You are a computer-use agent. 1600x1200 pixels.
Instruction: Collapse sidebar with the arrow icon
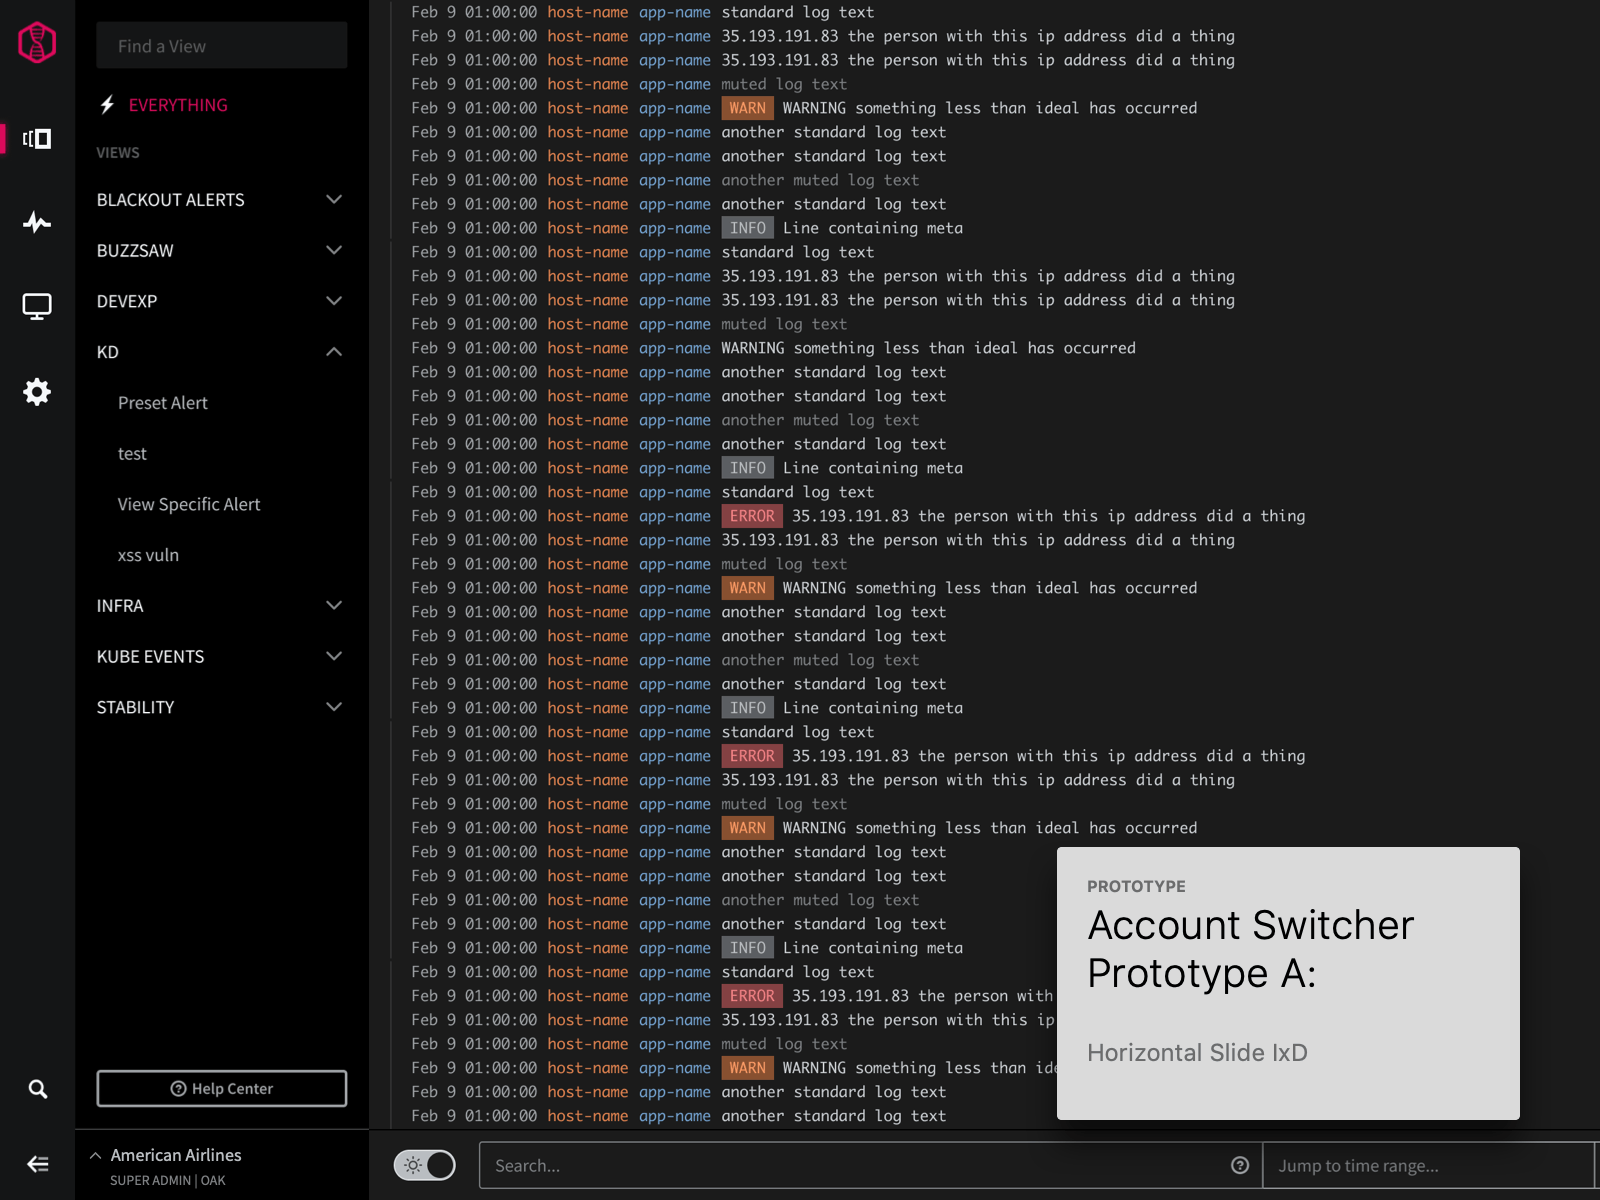(x=38, y=1164)
